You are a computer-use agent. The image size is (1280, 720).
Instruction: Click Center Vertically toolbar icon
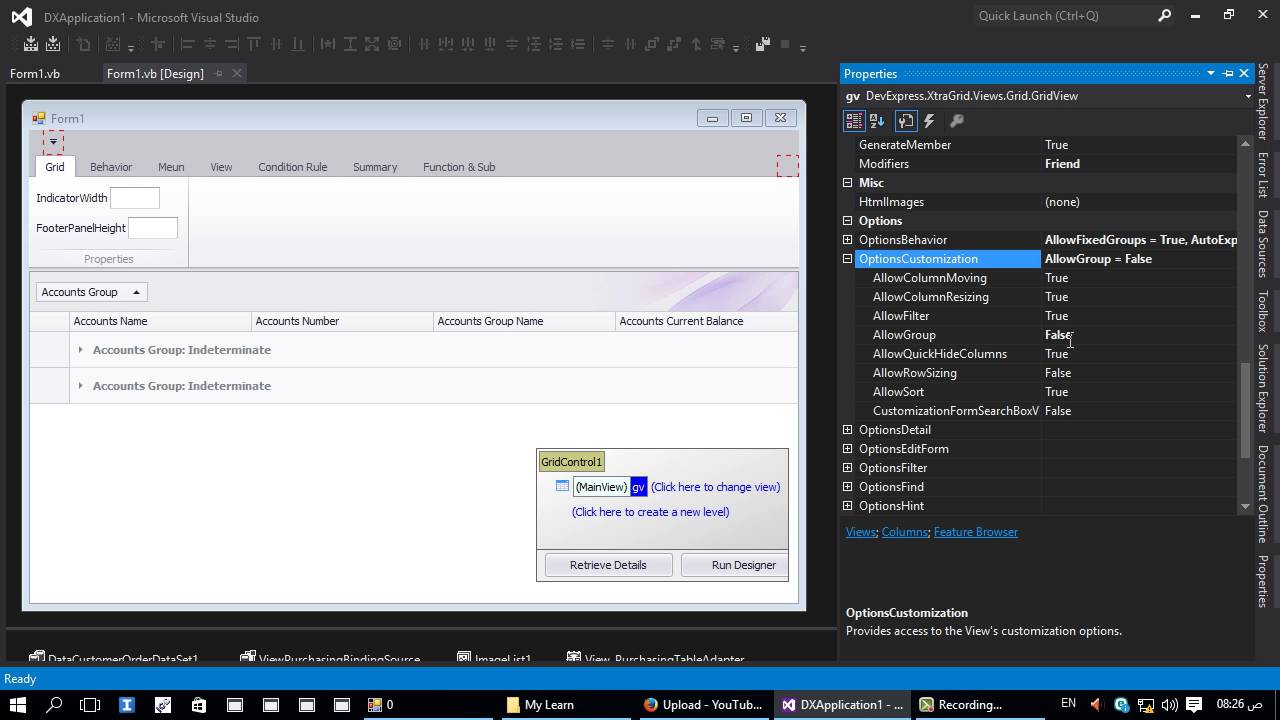(x=631, y=45)
